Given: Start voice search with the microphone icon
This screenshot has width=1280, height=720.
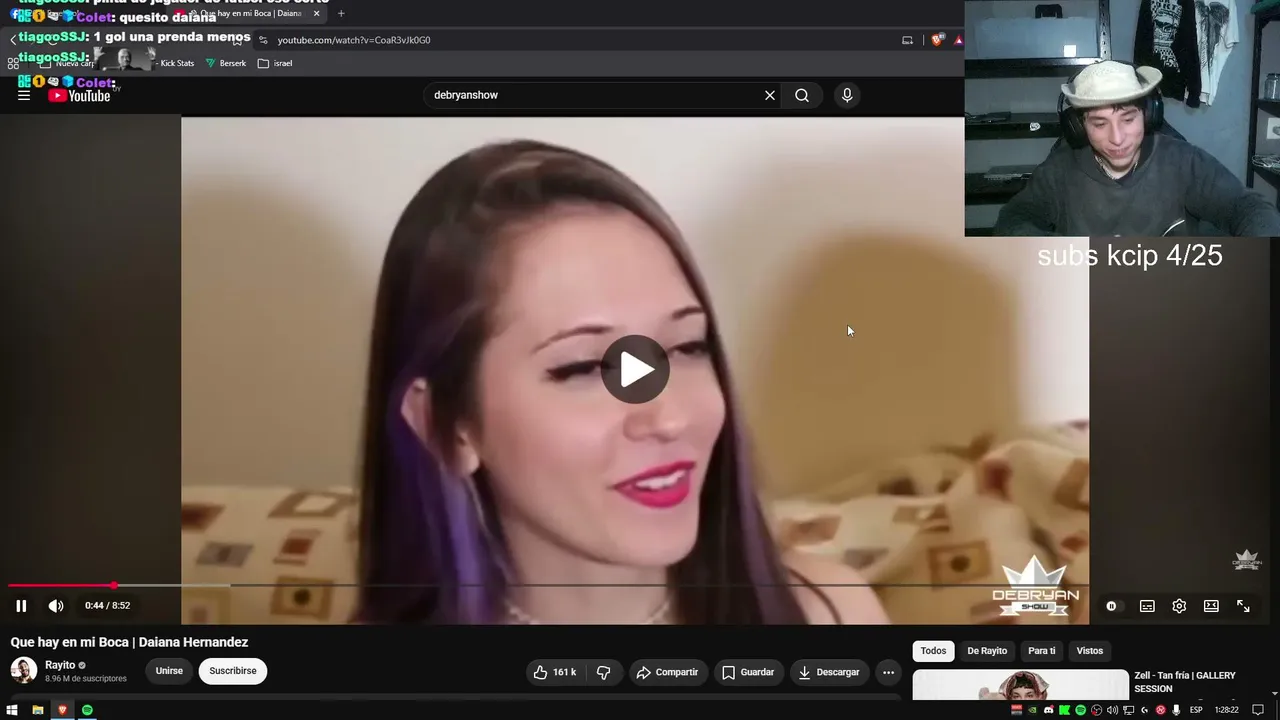Looking at the screenshot, I should click(x=847, y=95).
